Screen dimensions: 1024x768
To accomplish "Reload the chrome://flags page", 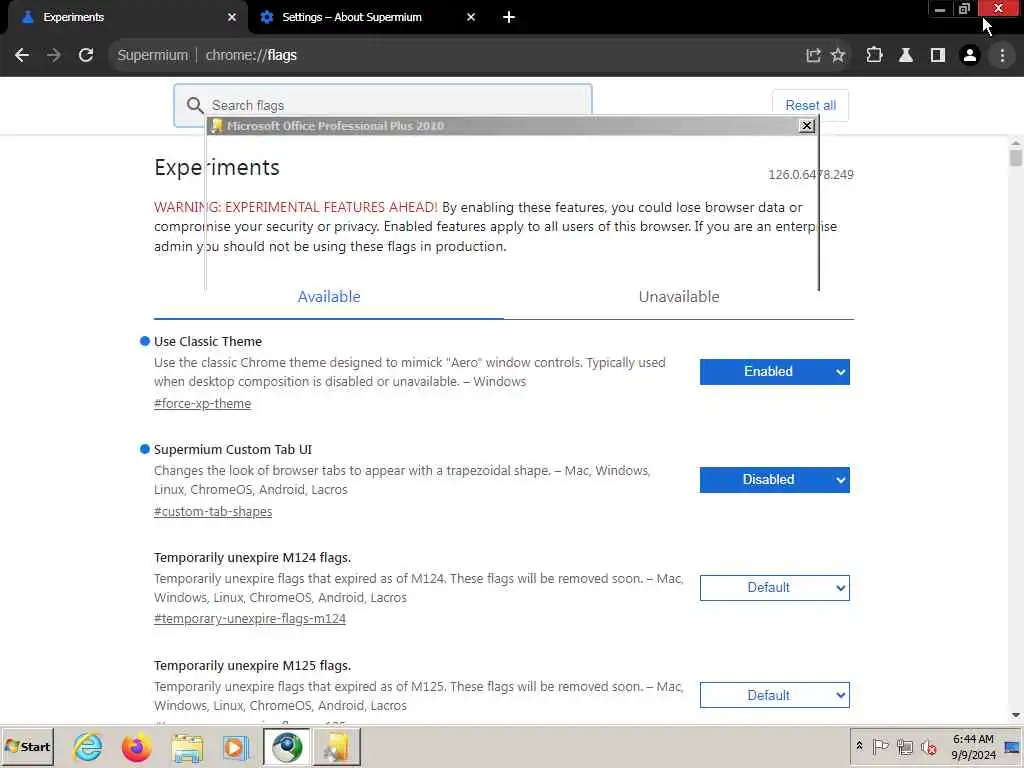I will 86,56.
